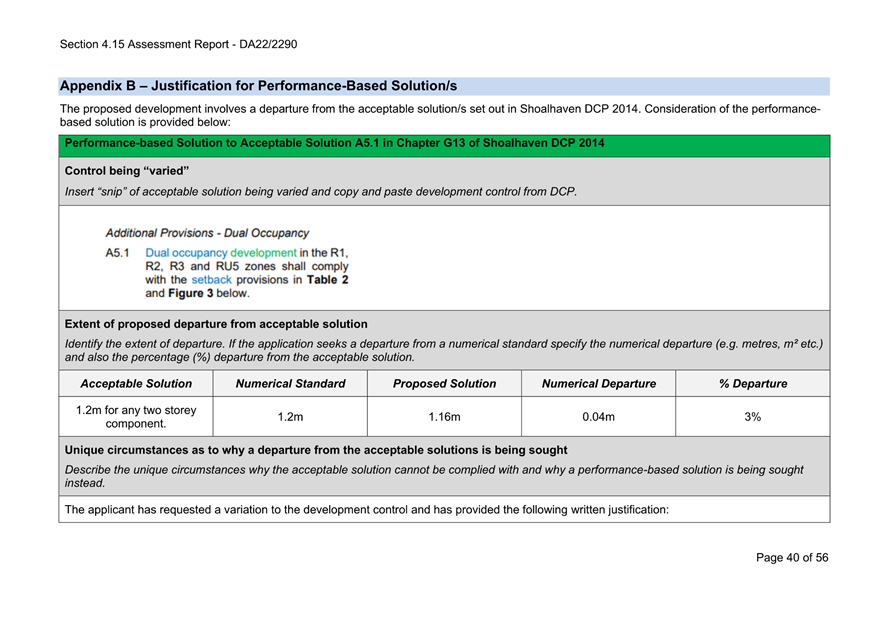Click the '1.16m' proposed solution cell
This screenshot has height=628, width=888.
445,417
